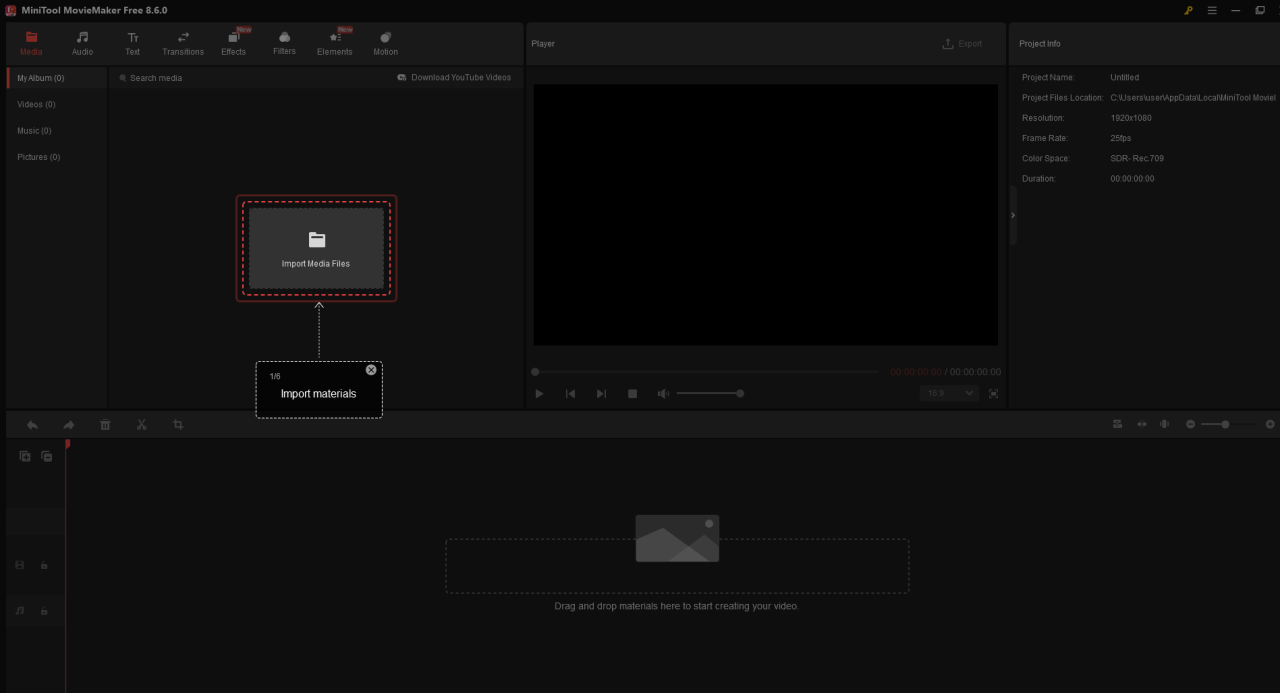Click the audio track music note icon
This screenshot has width=1280, height=693.
click(x=19, y=610)
